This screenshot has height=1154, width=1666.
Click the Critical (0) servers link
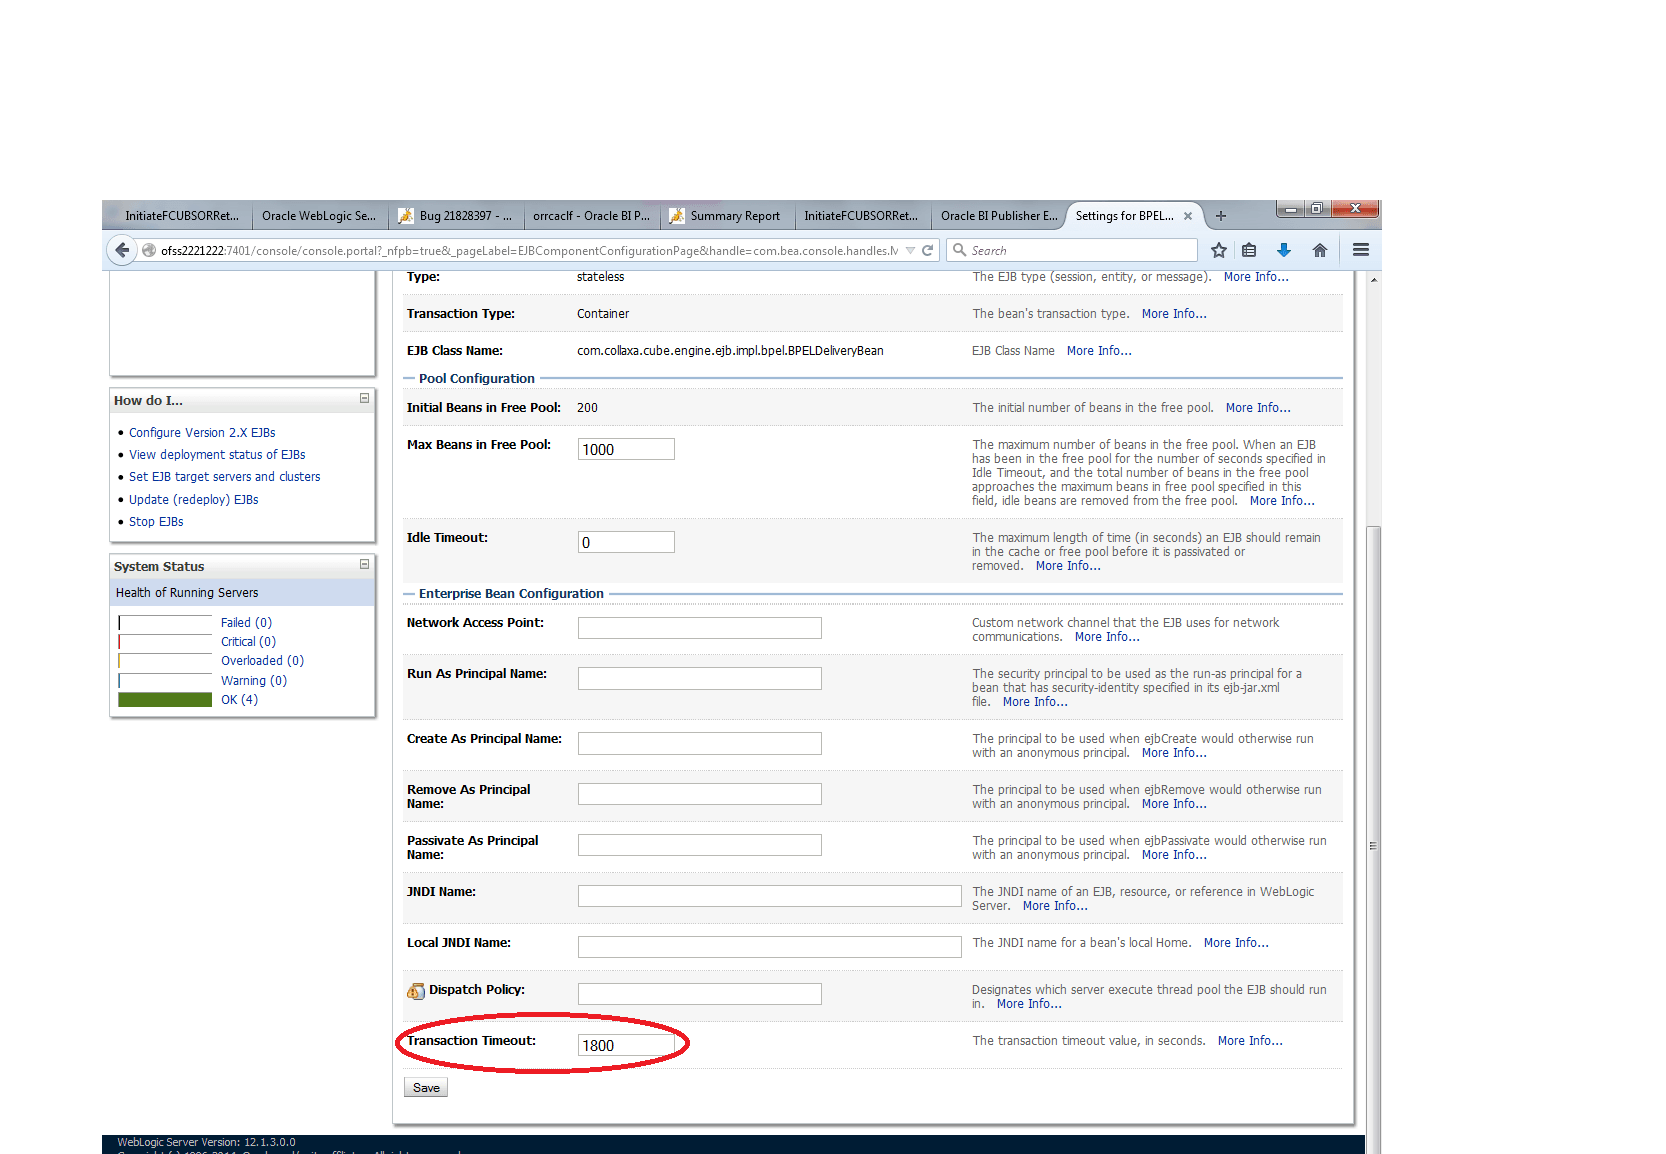pos(248,642)
